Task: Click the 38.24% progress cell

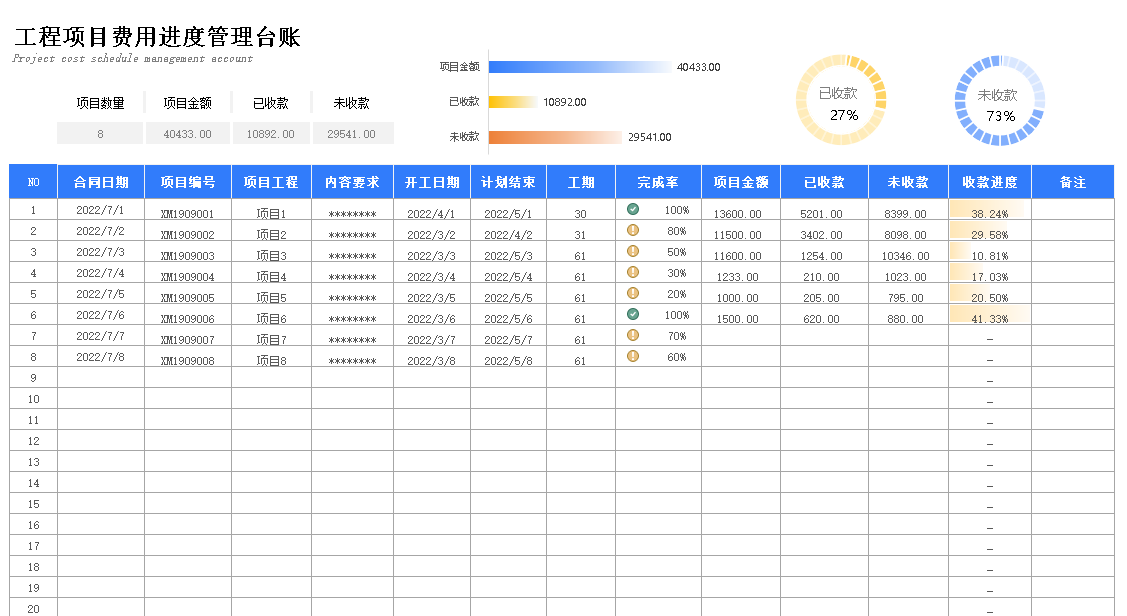Action: [x=989, y=213]
